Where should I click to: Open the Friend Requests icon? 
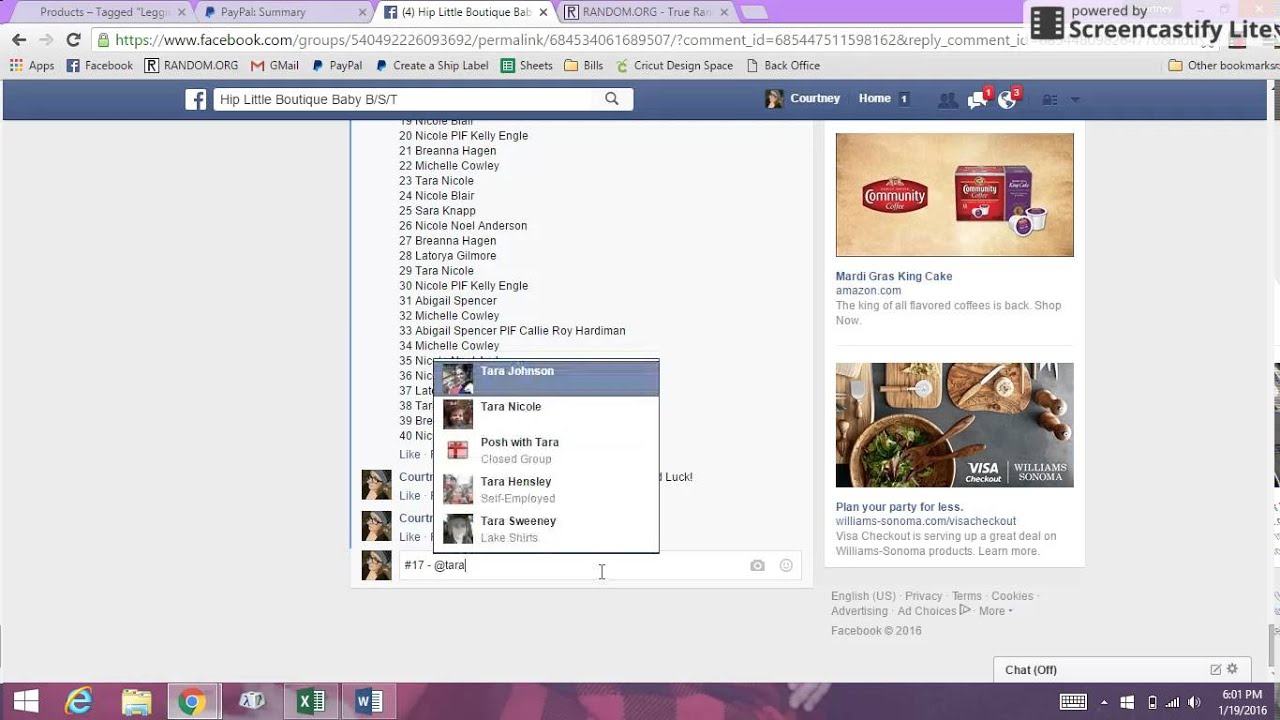coord(947,100)
